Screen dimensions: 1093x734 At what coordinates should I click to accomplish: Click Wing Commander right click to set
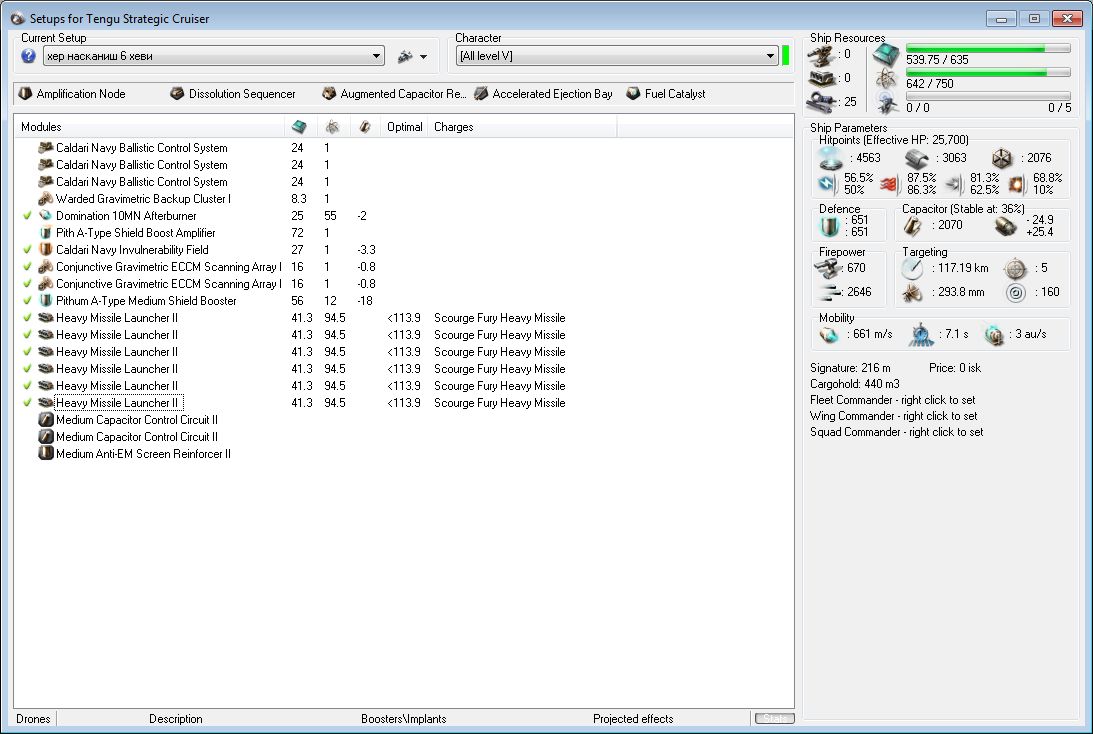tap(893, 416)
